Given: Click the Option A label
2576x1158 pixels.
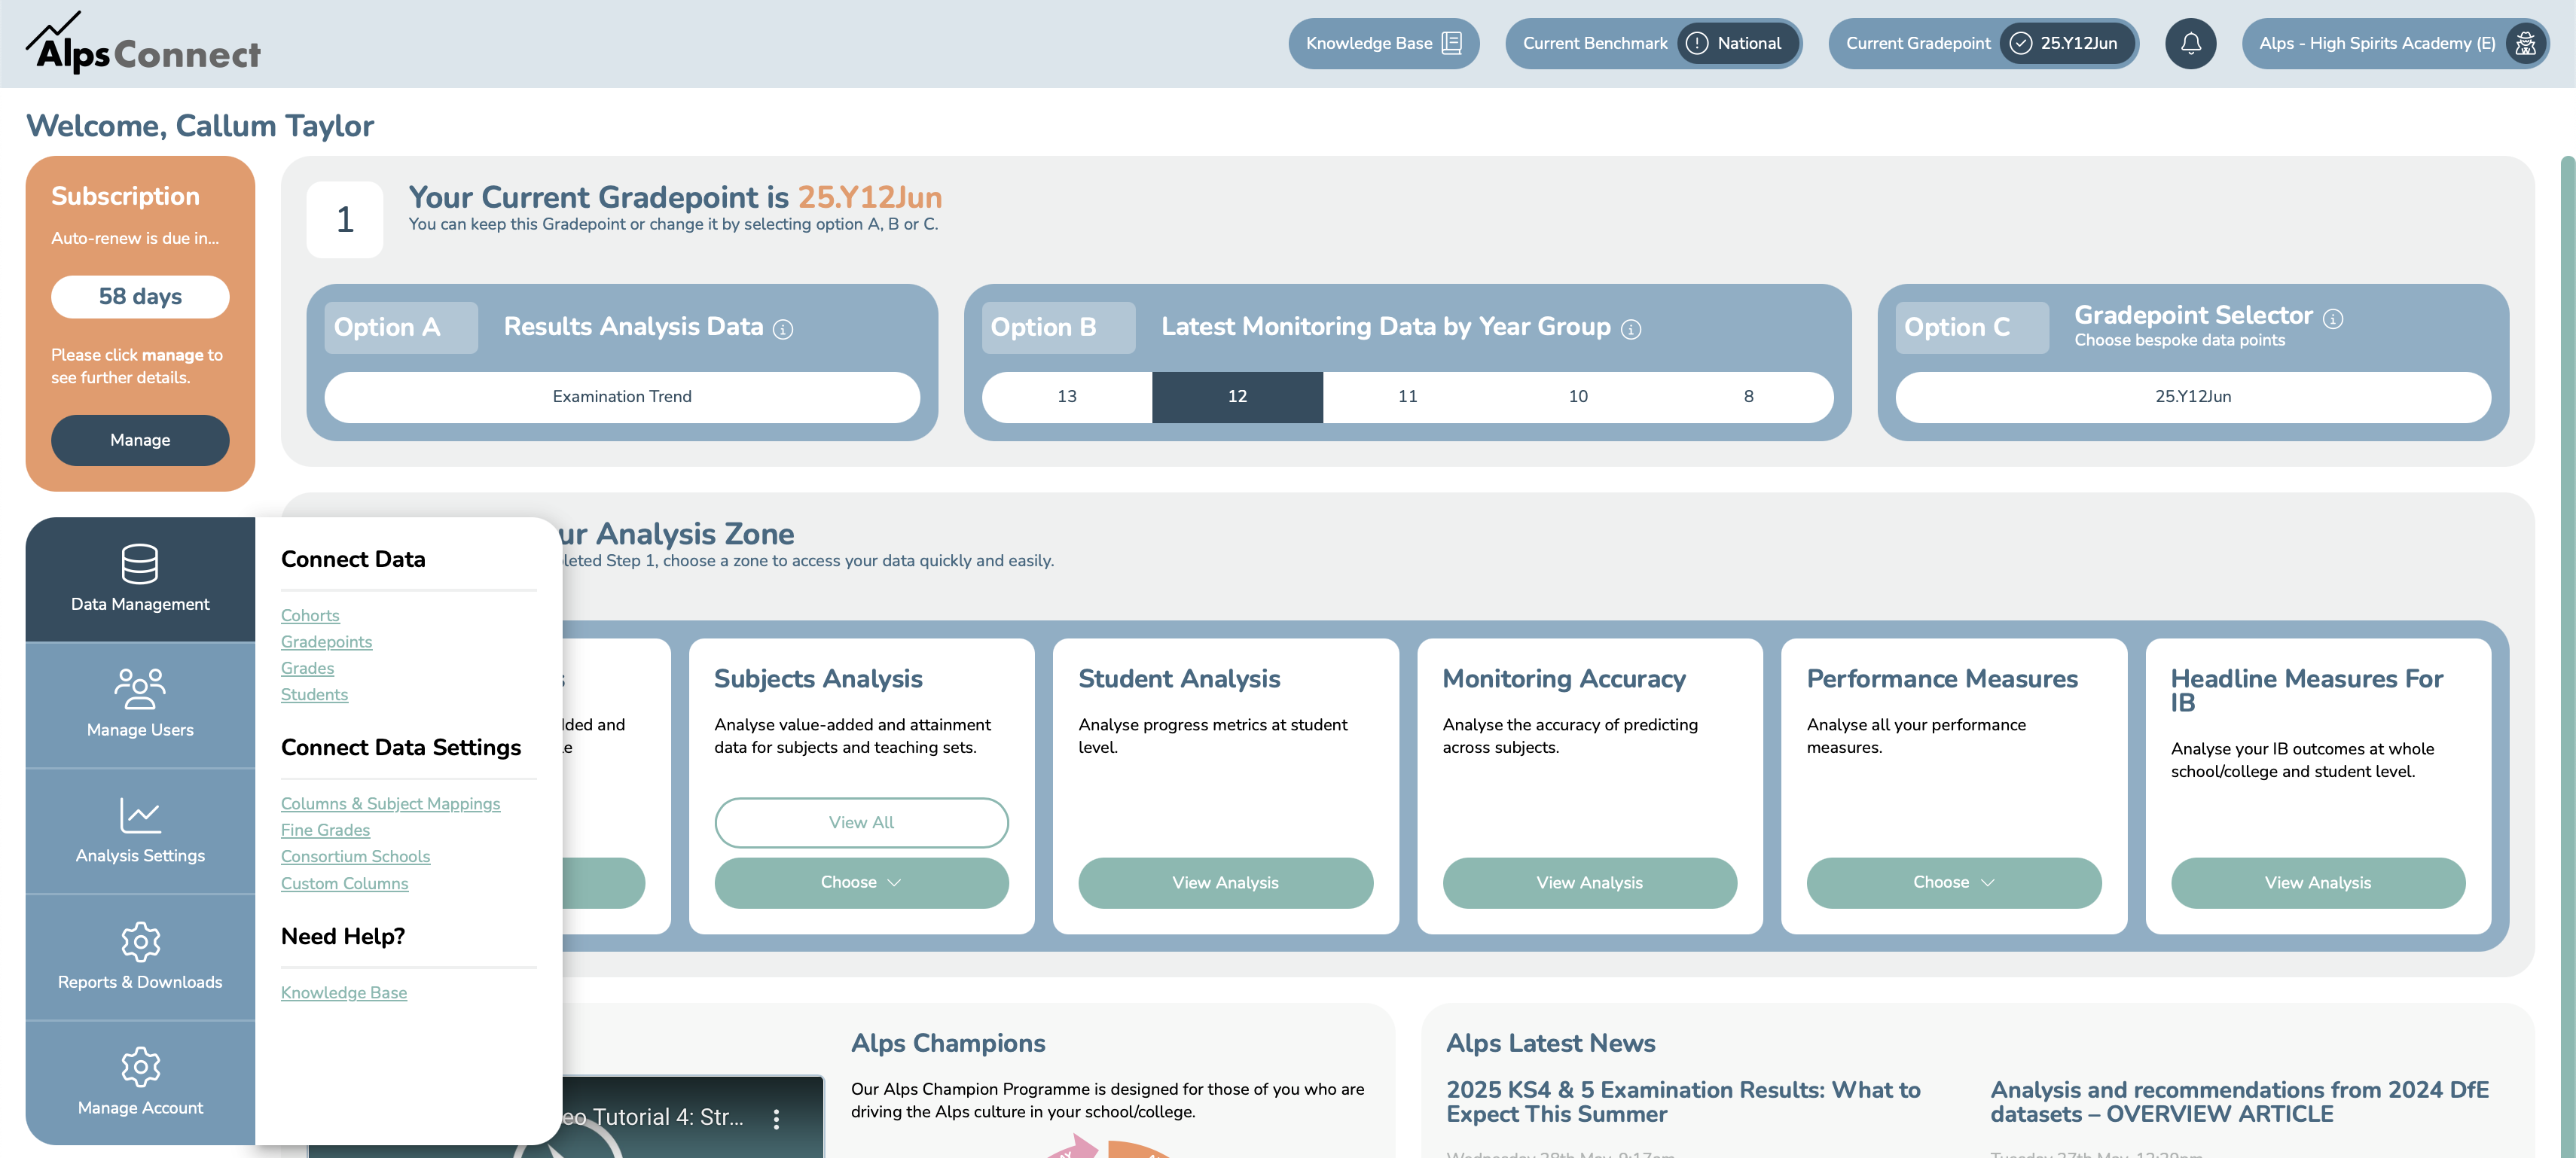Looking at the screenshot, I should [400, 327].
